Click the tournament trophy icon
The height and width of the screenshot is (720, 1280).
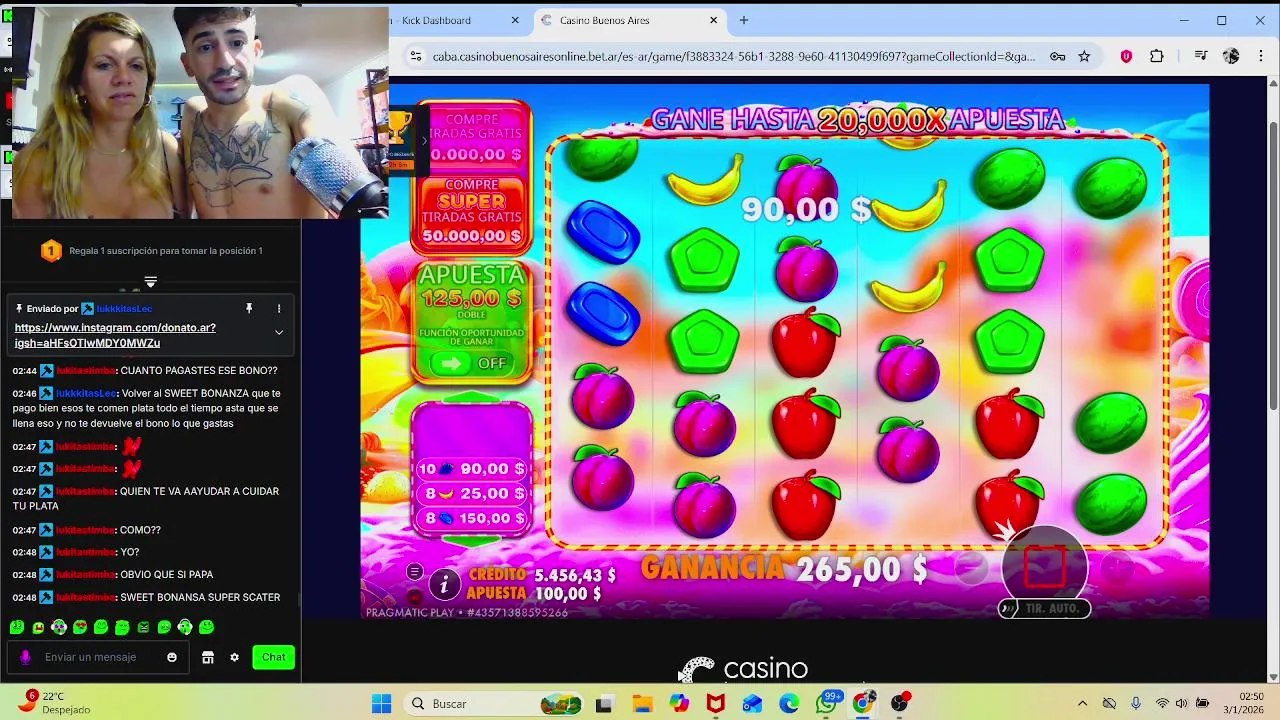click(x=400, y=128)
